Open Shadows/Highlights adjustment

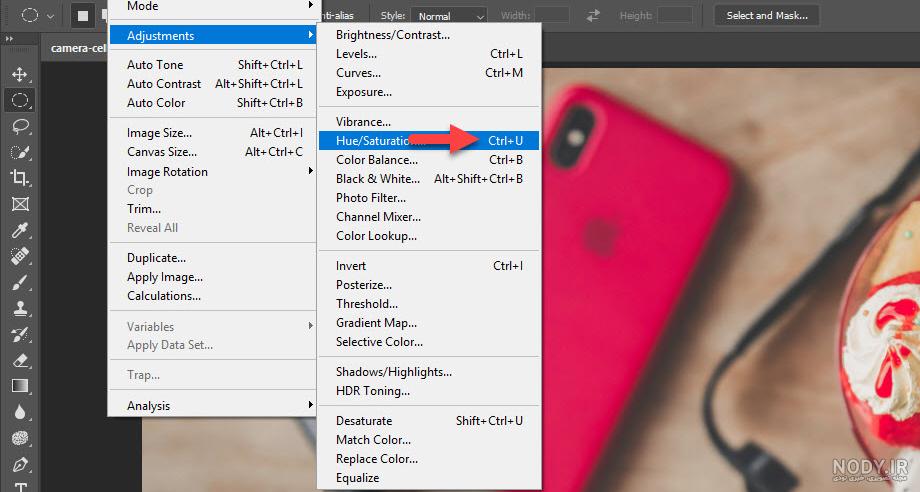(x=429, y=372)
